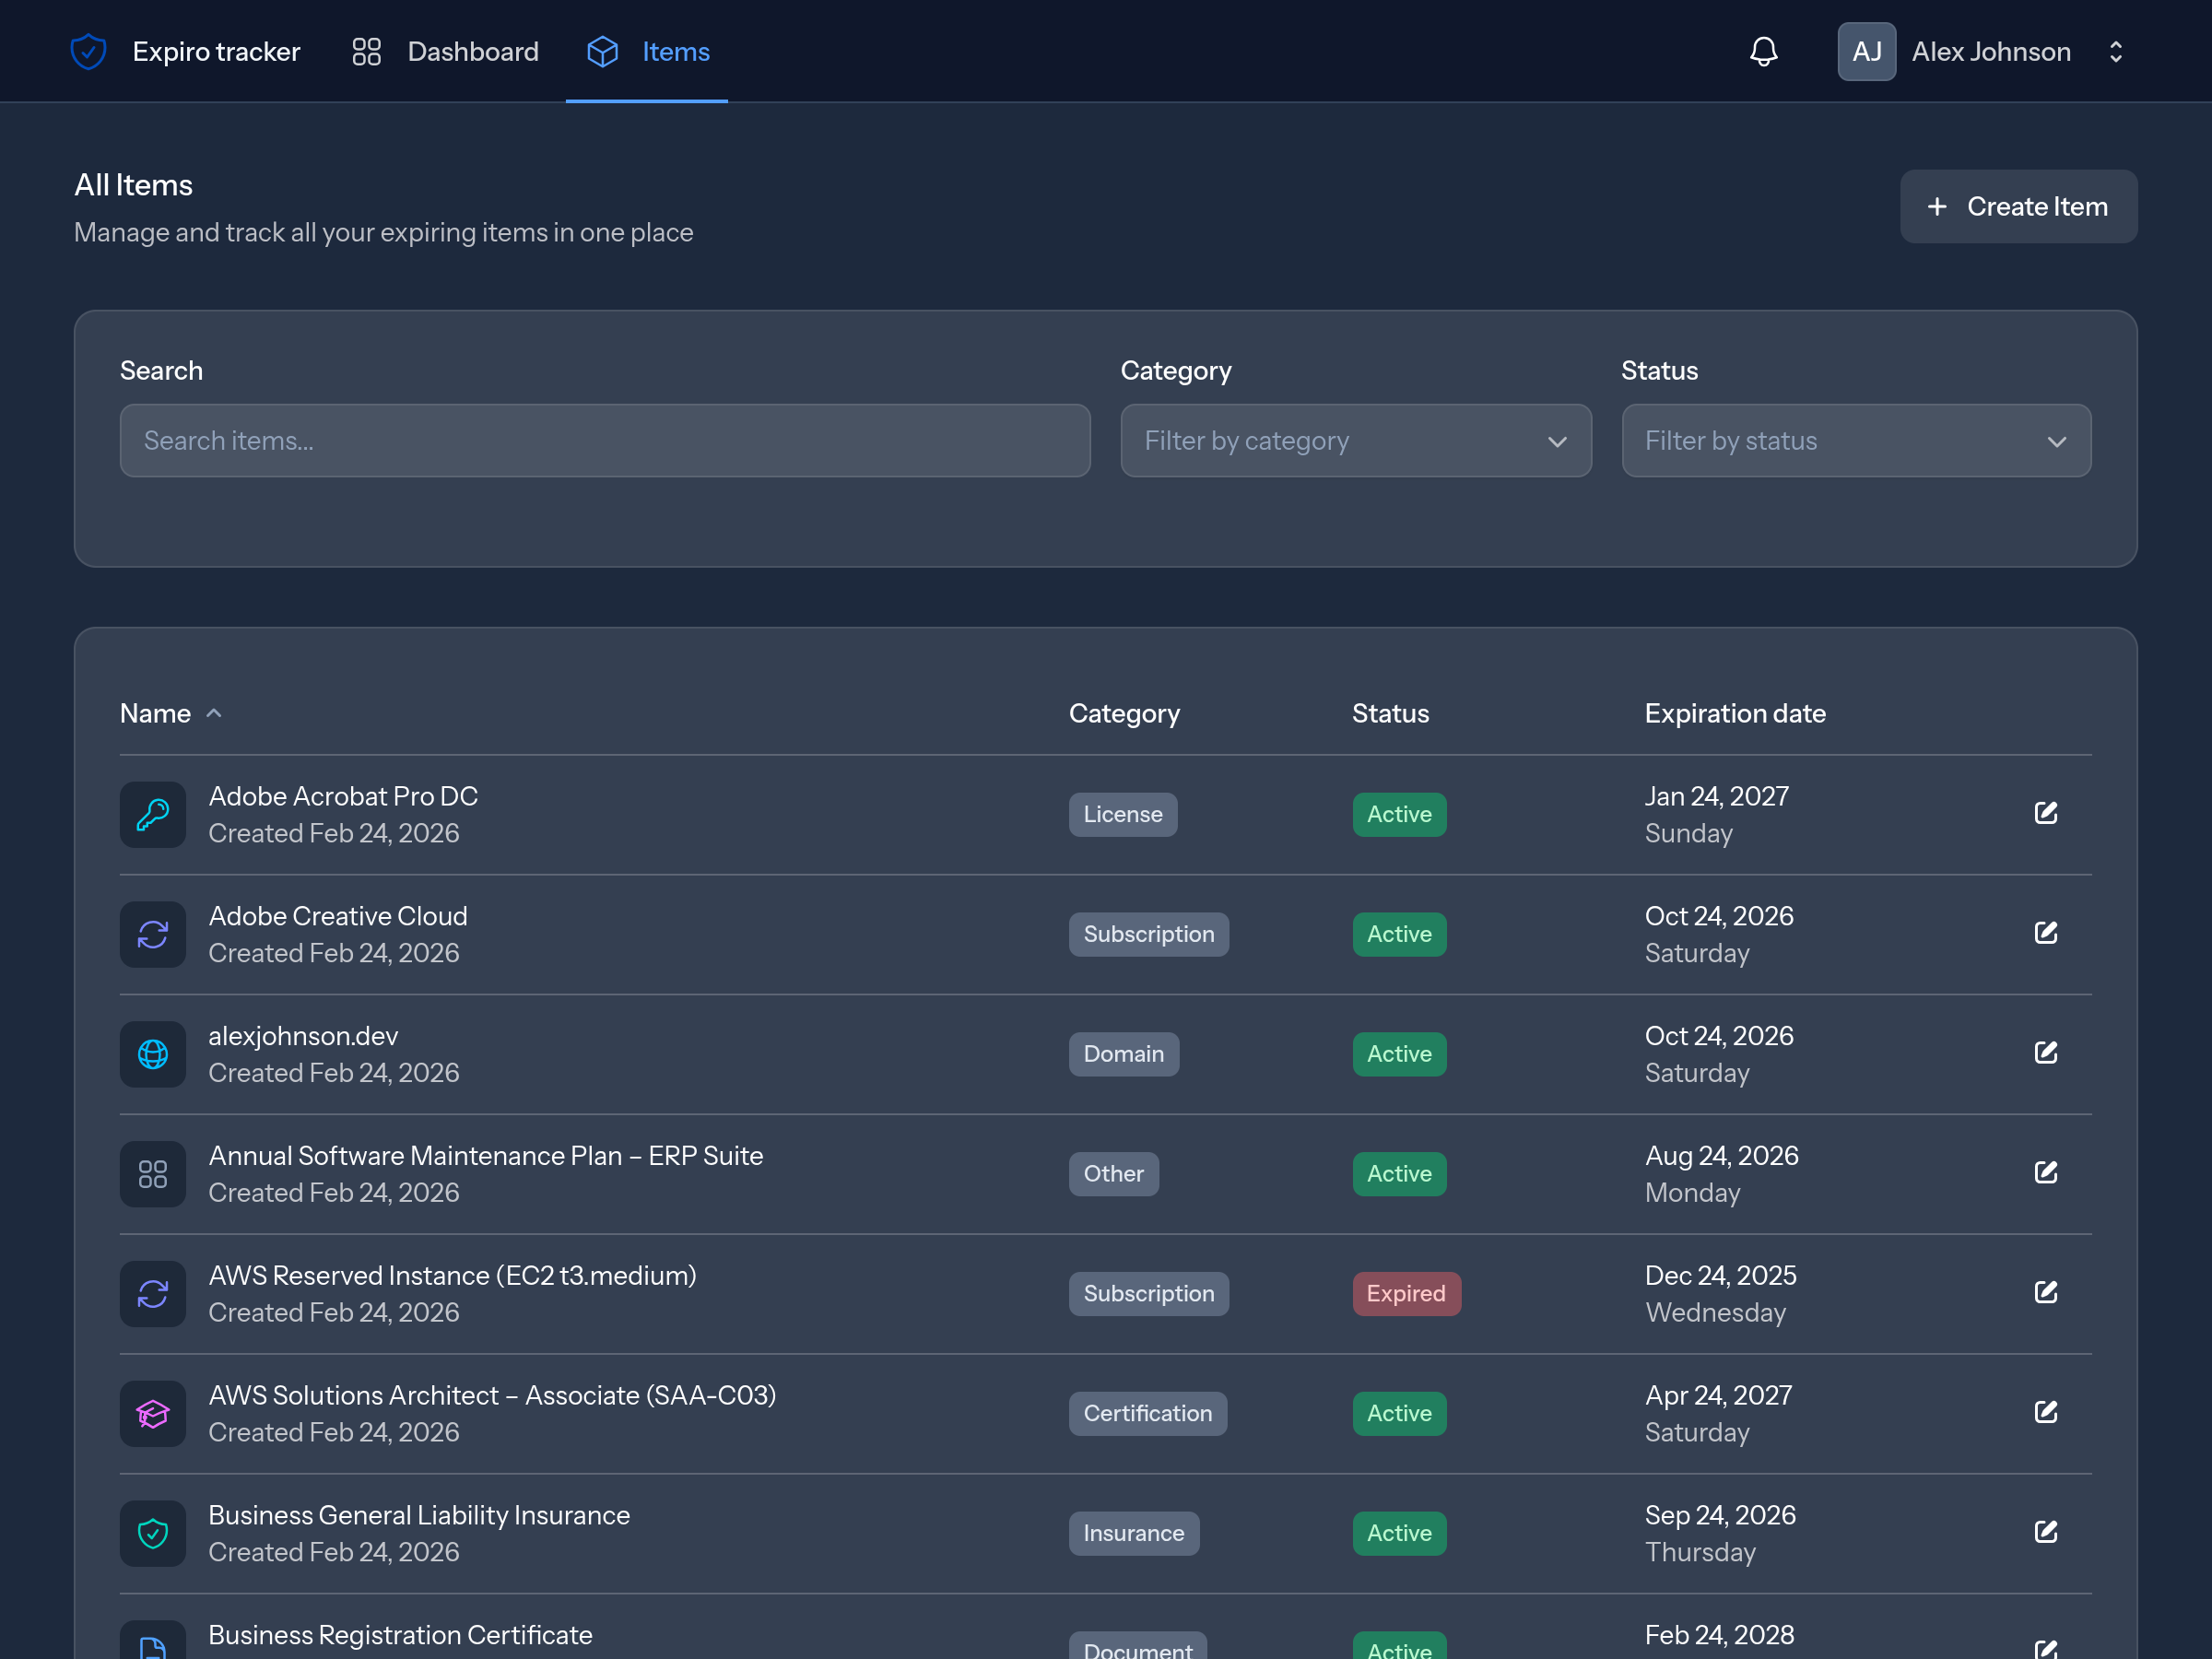Edit the AWS Reserved Instance row

pos(2045,1292)
